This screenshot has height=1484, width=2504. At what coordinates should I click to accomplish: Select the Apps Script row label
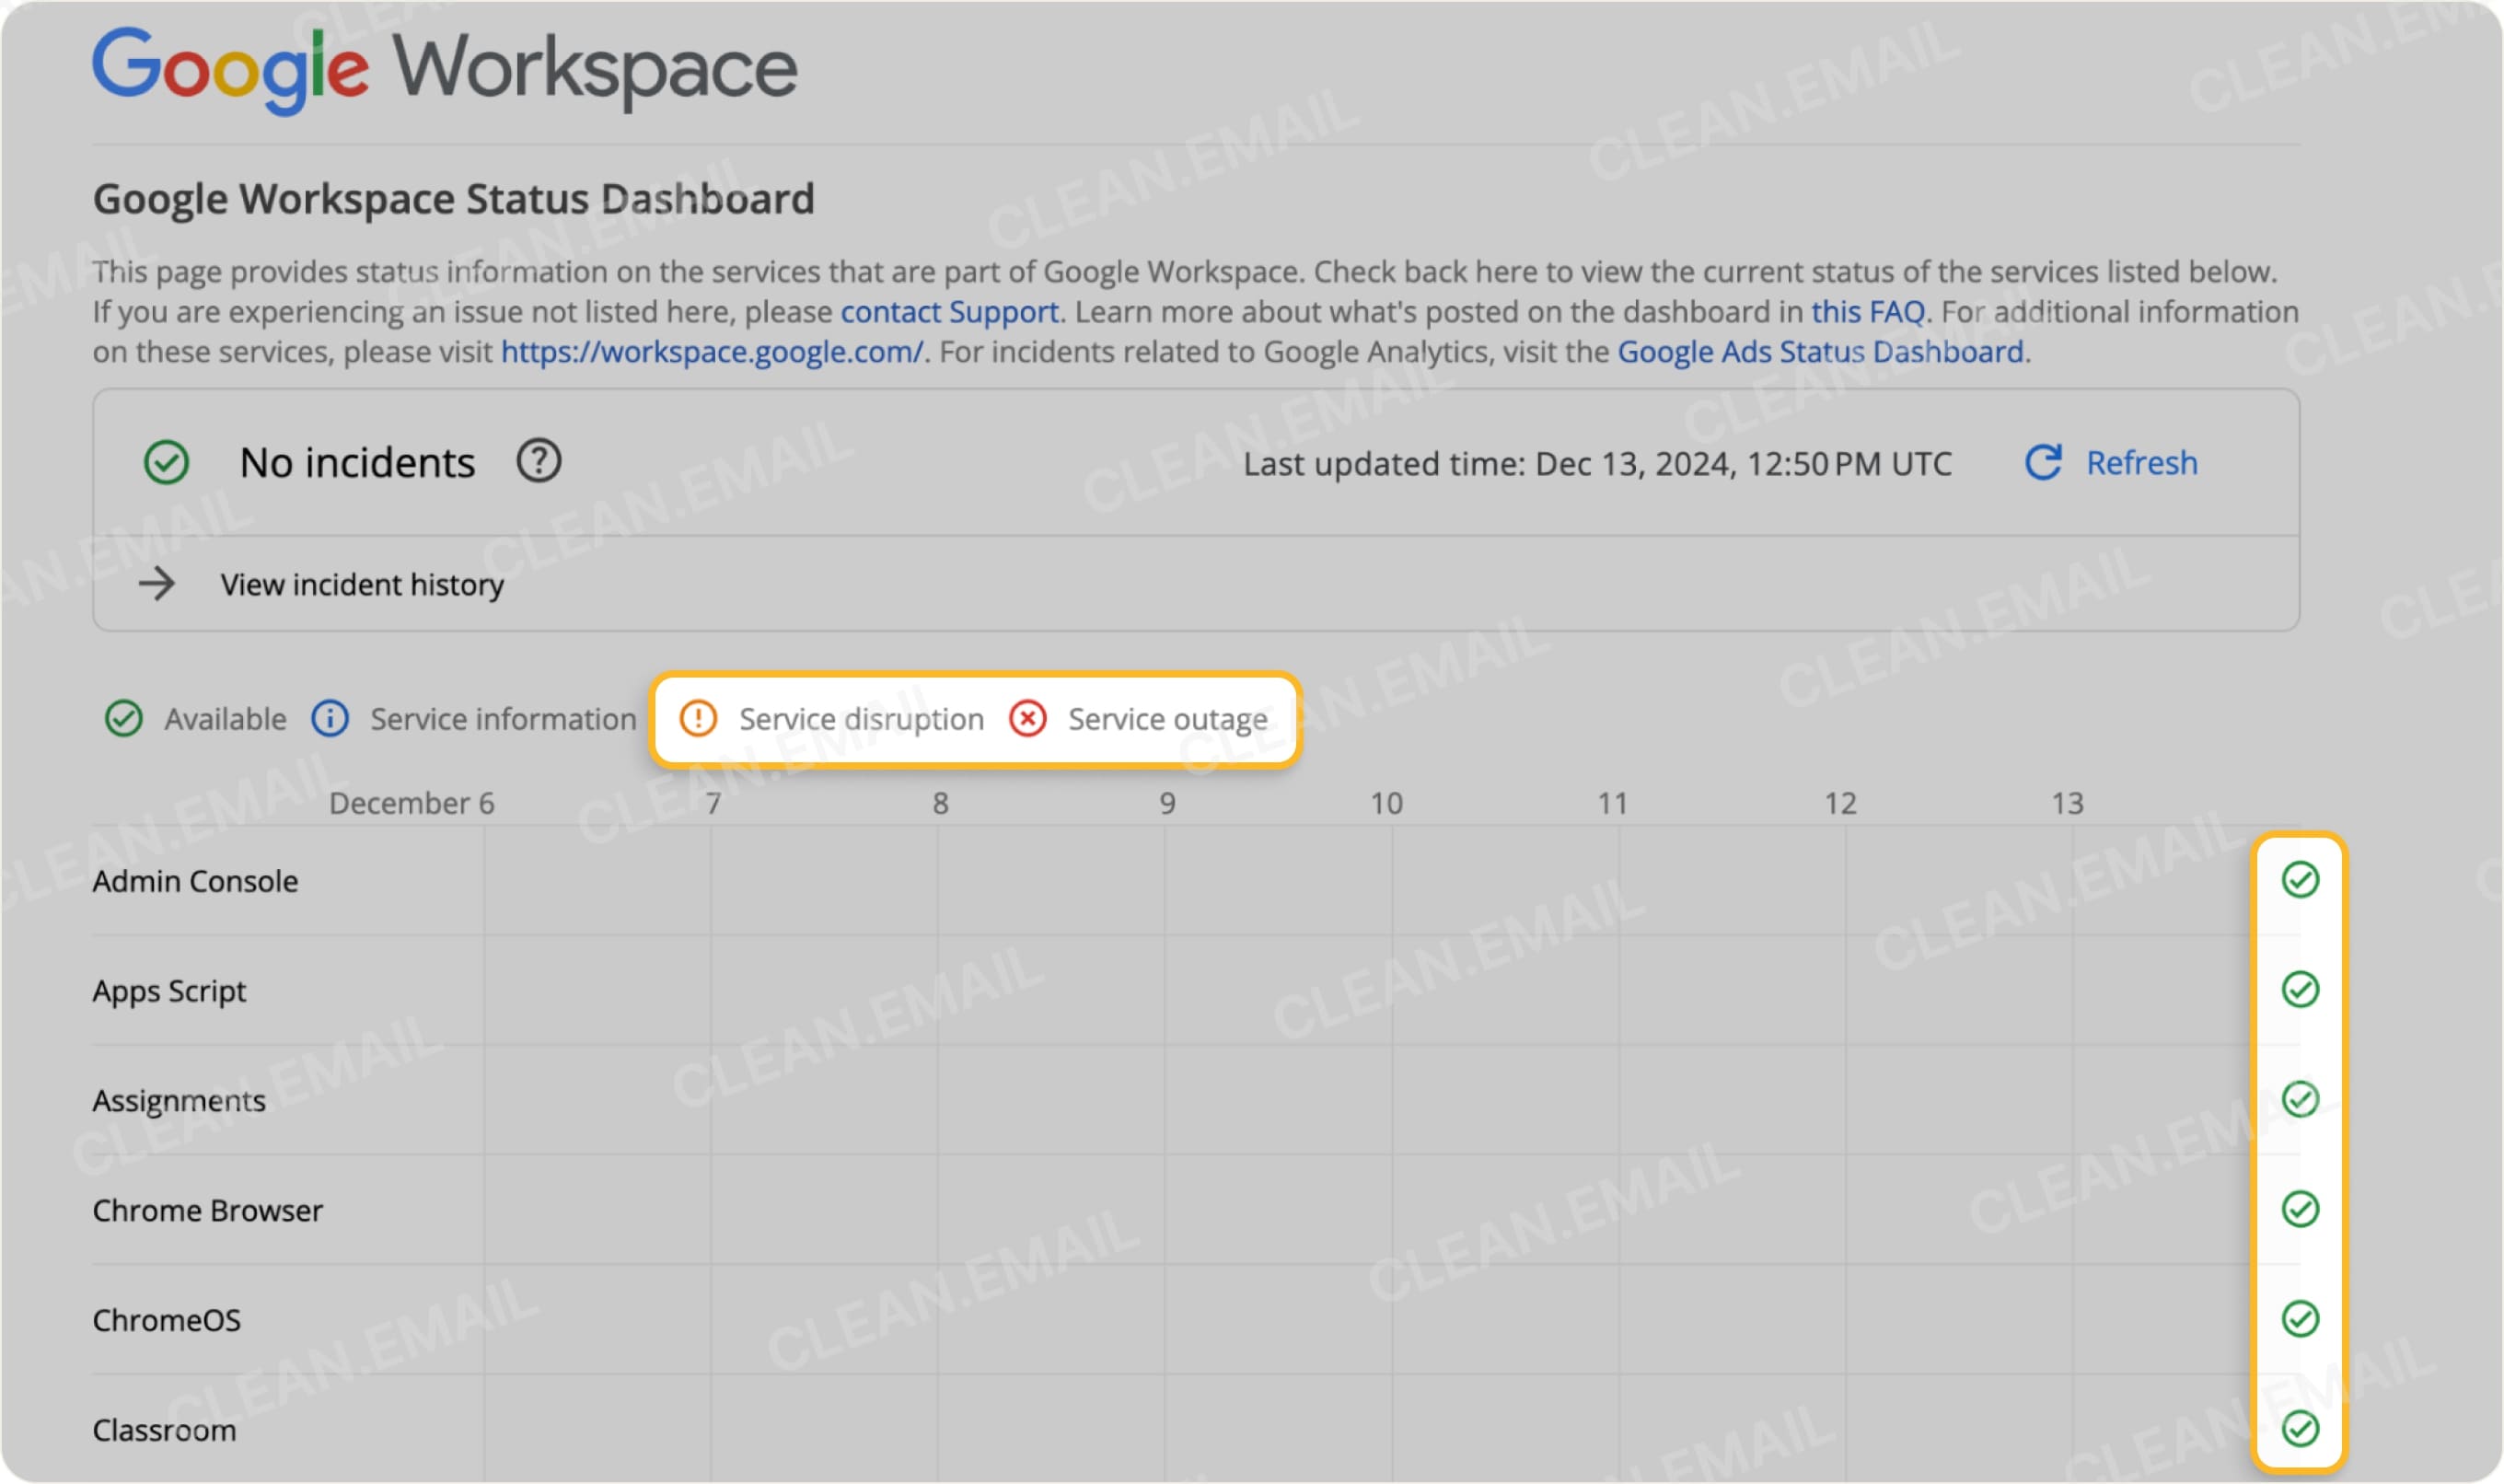click(x=169, y=991)
